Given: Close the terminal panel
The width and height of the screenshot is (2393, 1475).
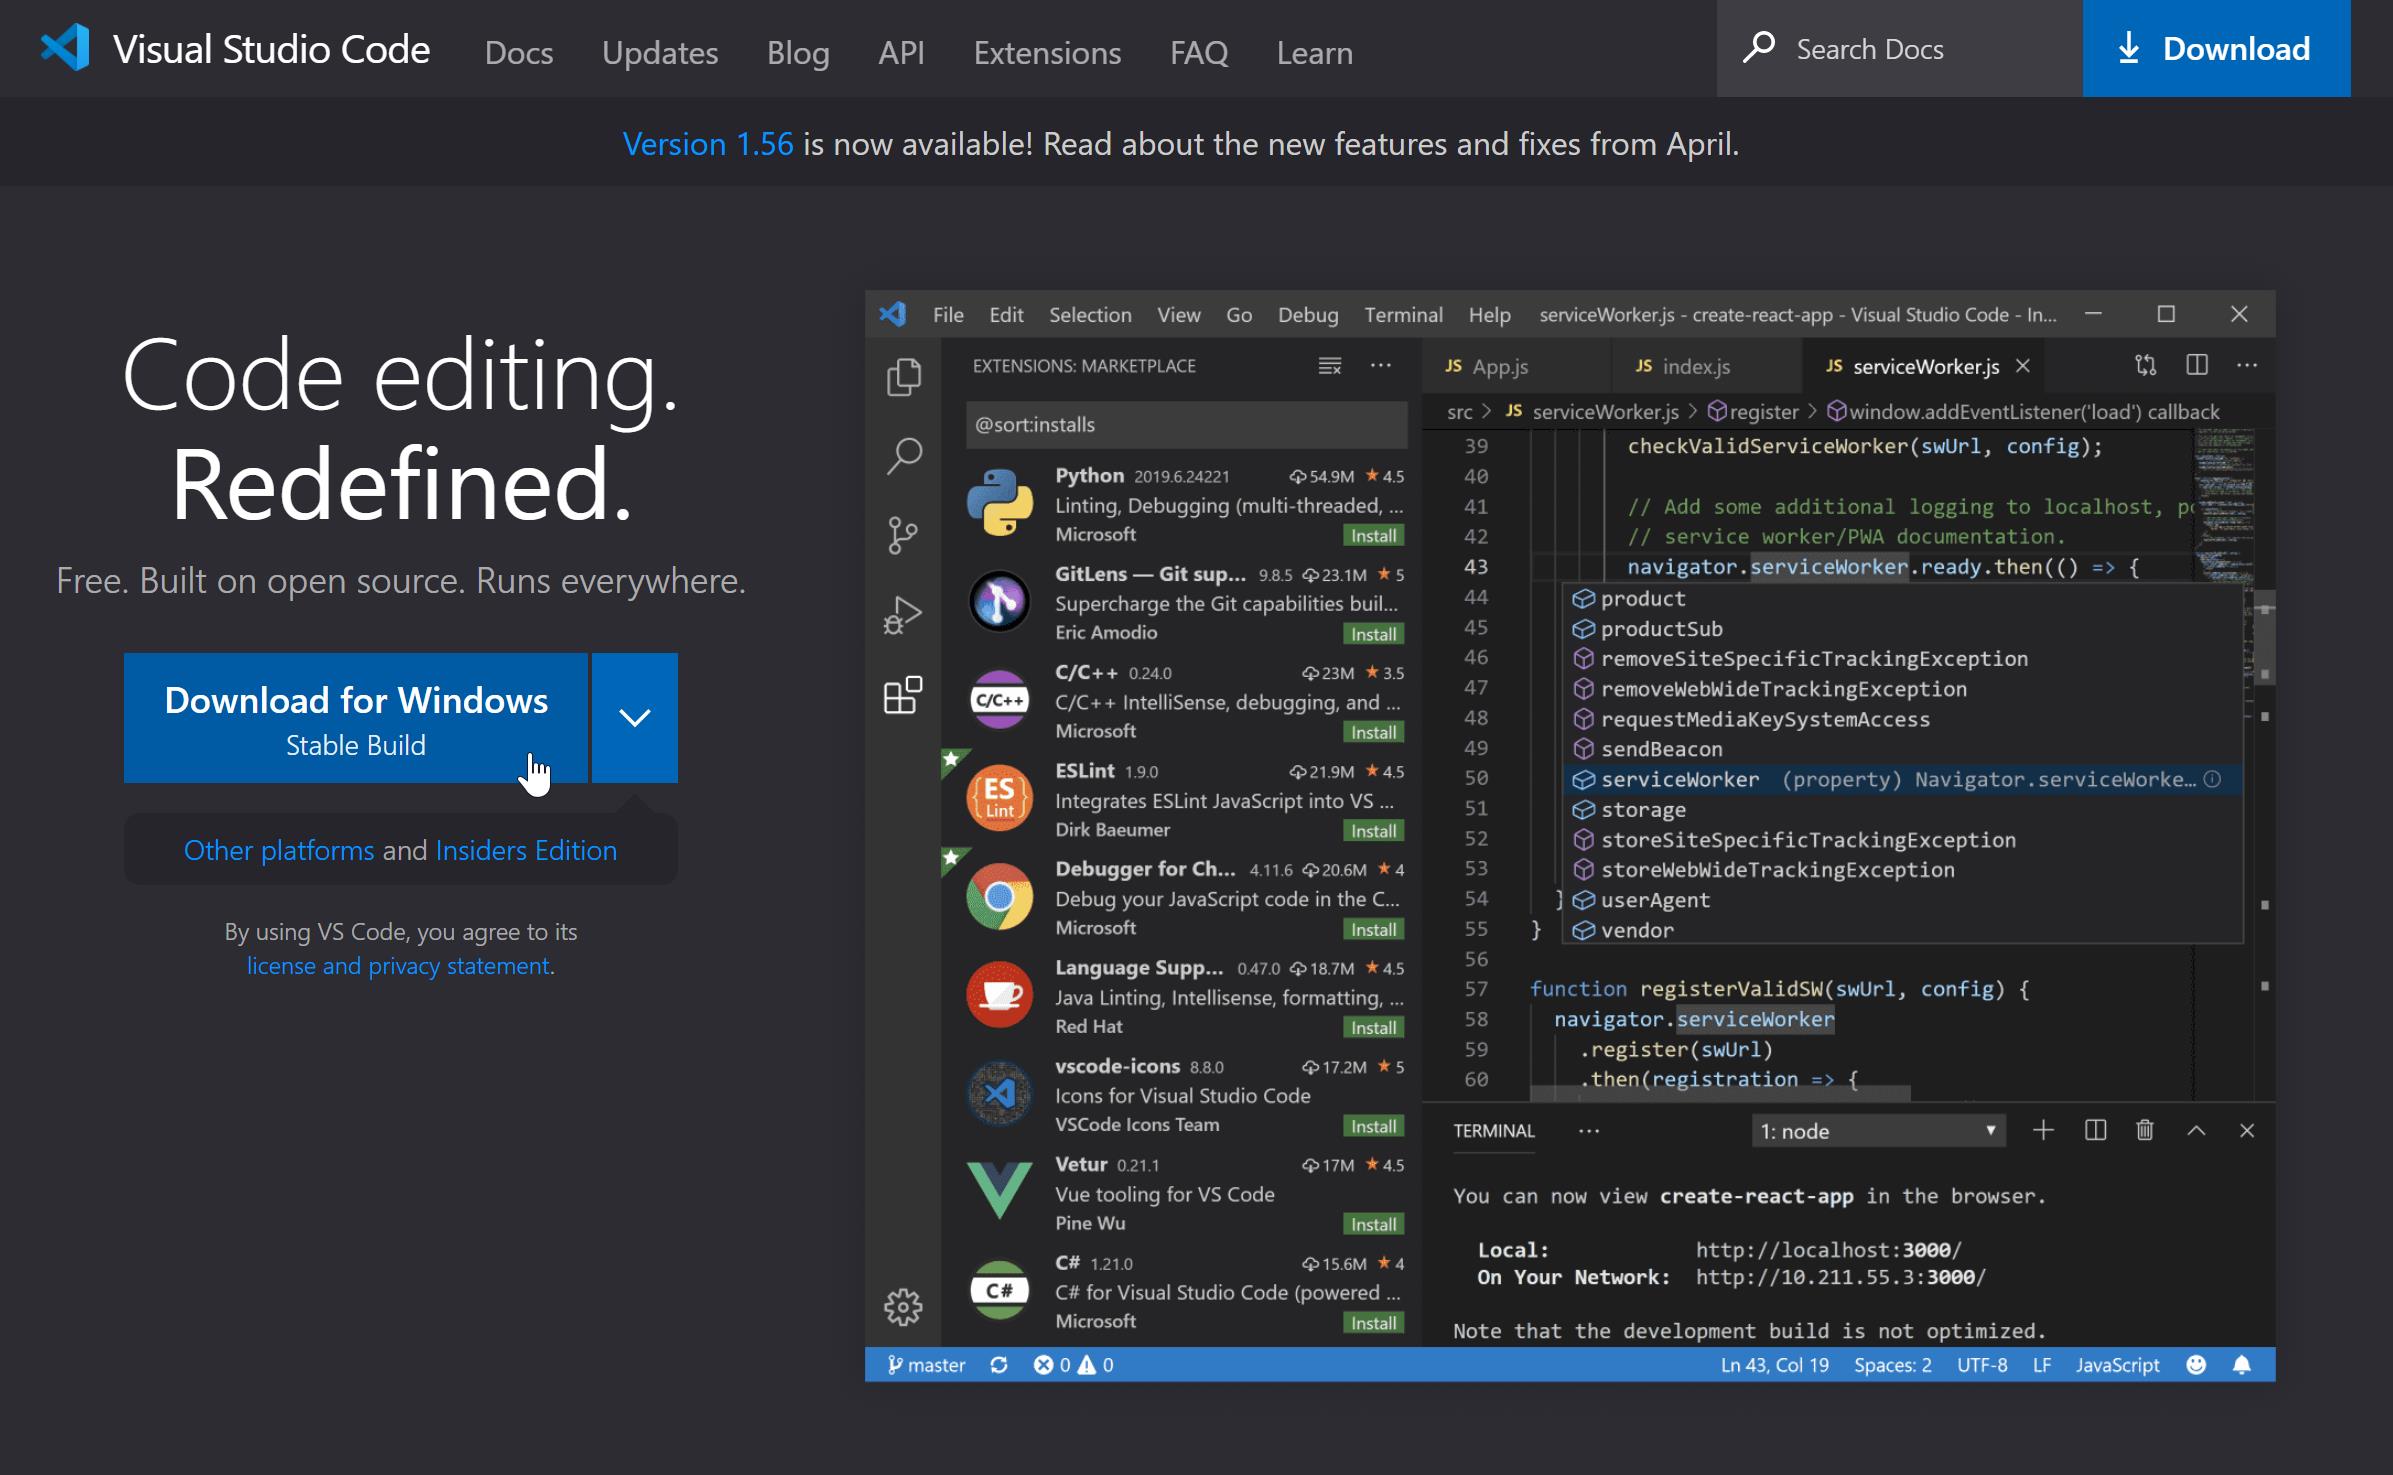Looking at the screenshot, I should (x=2247, y=1130).
